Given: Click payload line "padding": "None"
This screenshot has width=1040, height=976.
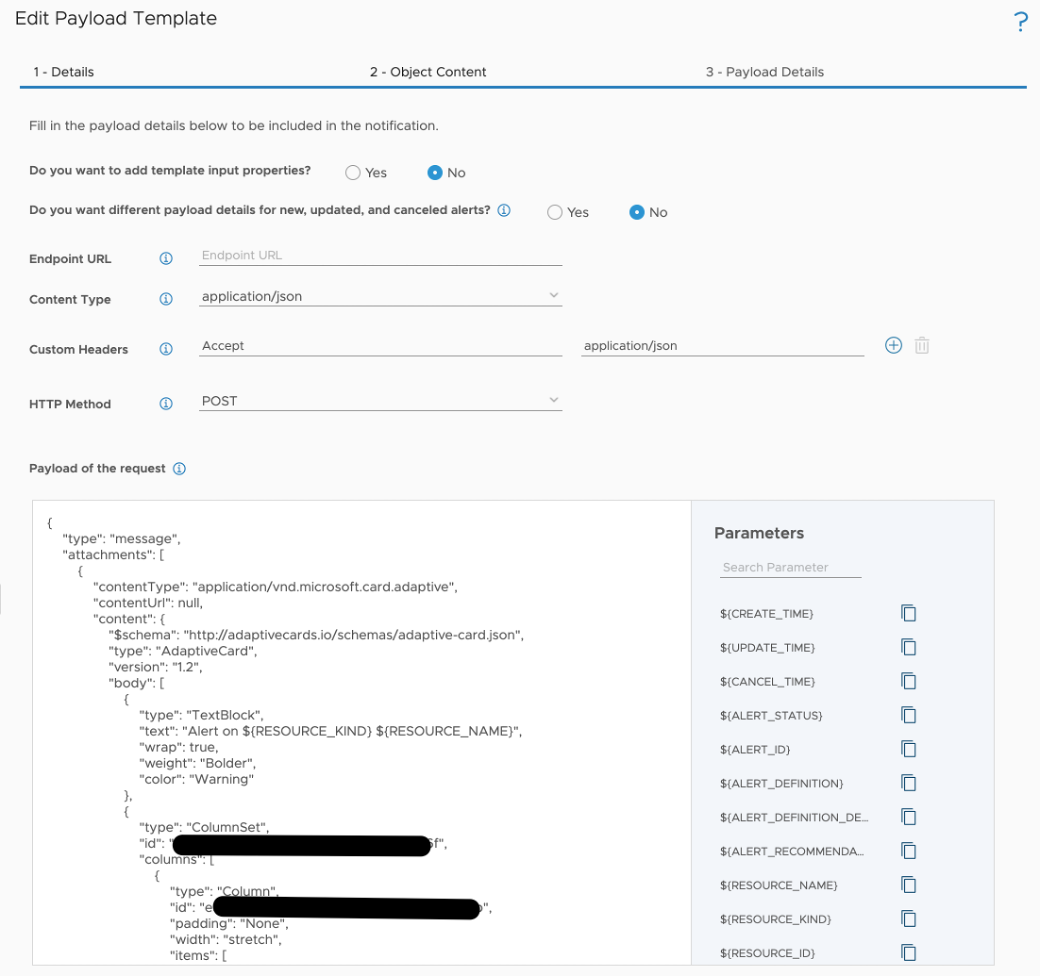Looking at the screenshot, I should (x=229, y=924).
